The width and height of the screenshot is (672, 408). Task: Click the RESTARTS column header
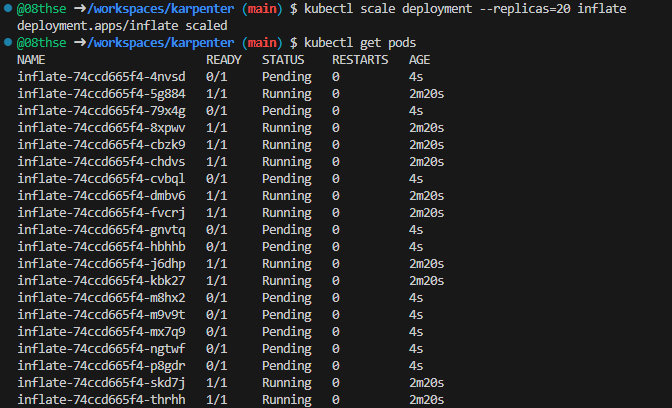(360, 60)
